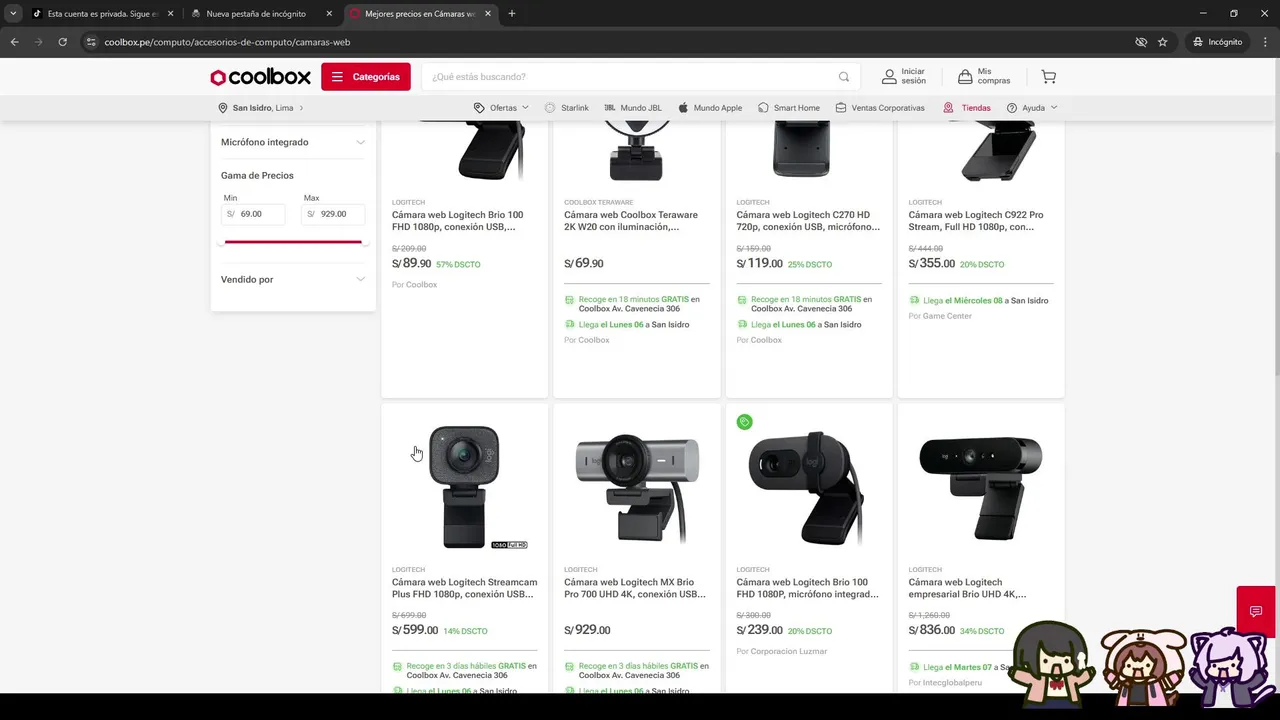This screenshot has height=720, width=1280.
Task: Click the S/ 836.00 price text
Action: (x=932, y=630)
